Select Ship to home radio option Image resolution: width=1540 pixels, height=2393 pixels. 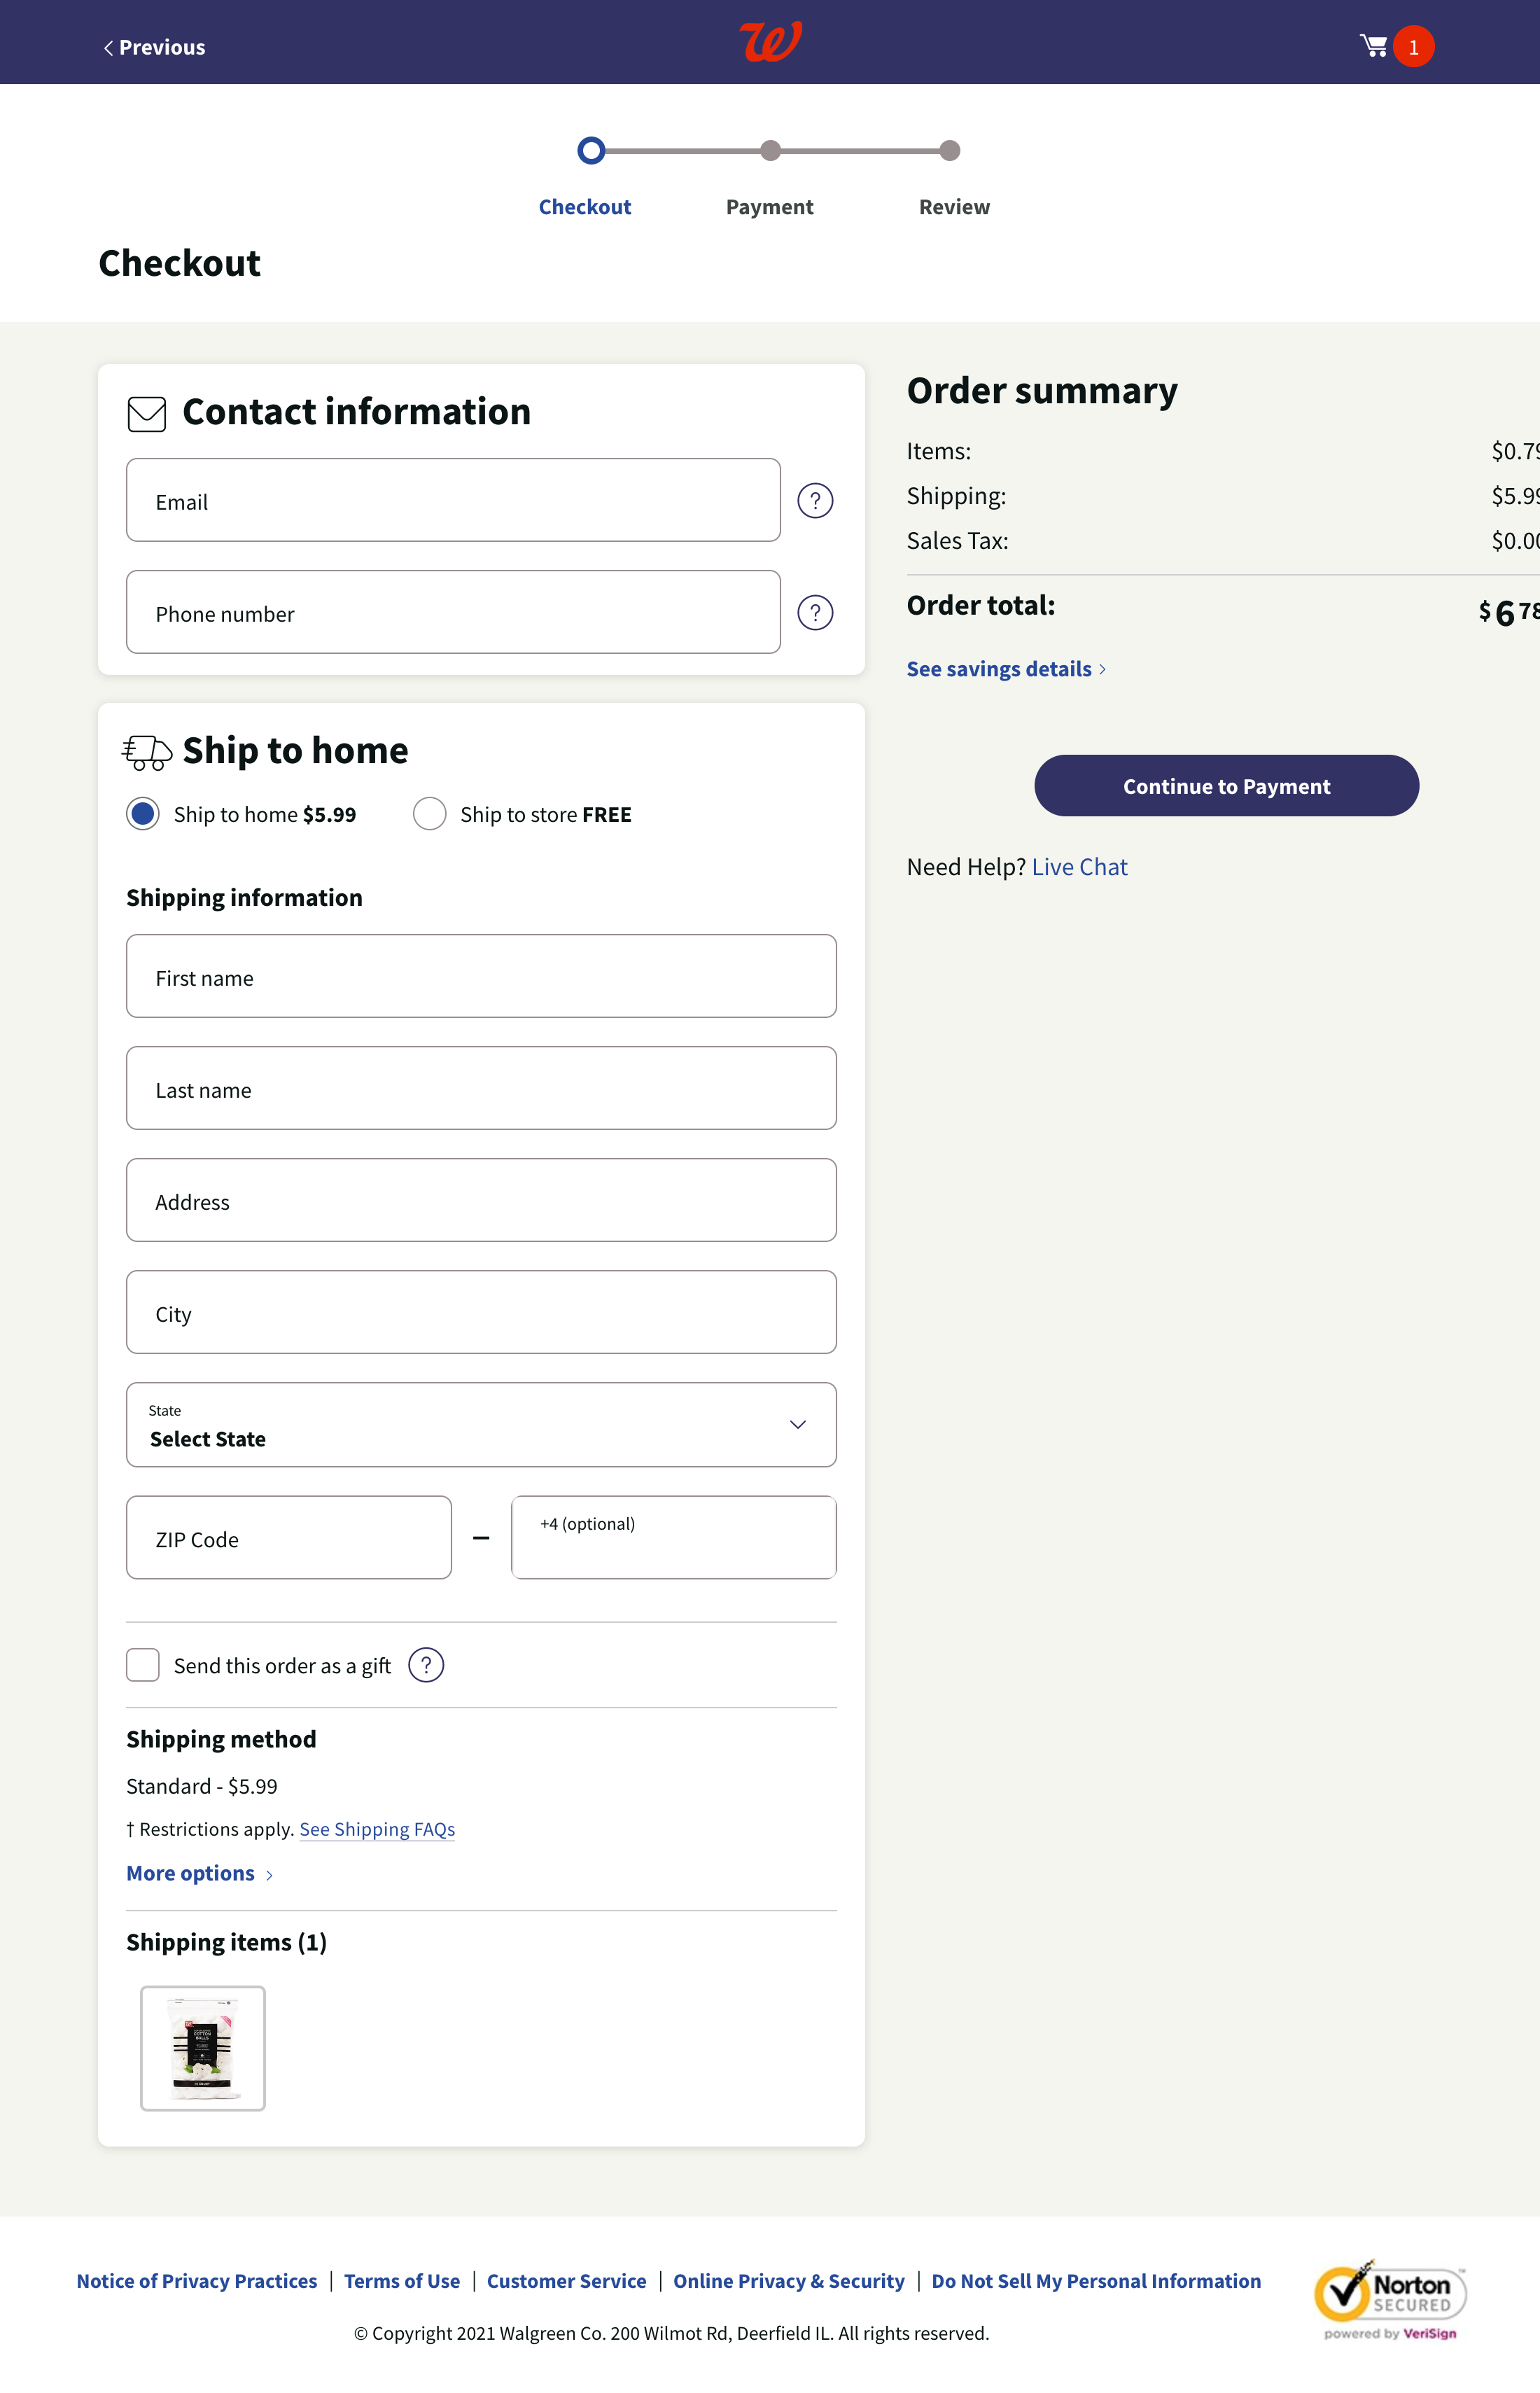tap(143, 814)
